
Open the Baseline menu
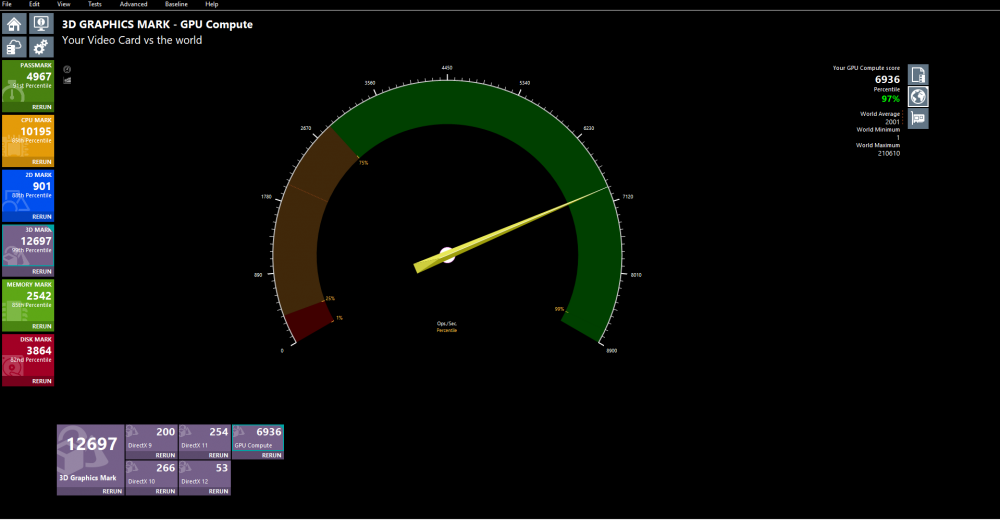(x=176, y=4)
